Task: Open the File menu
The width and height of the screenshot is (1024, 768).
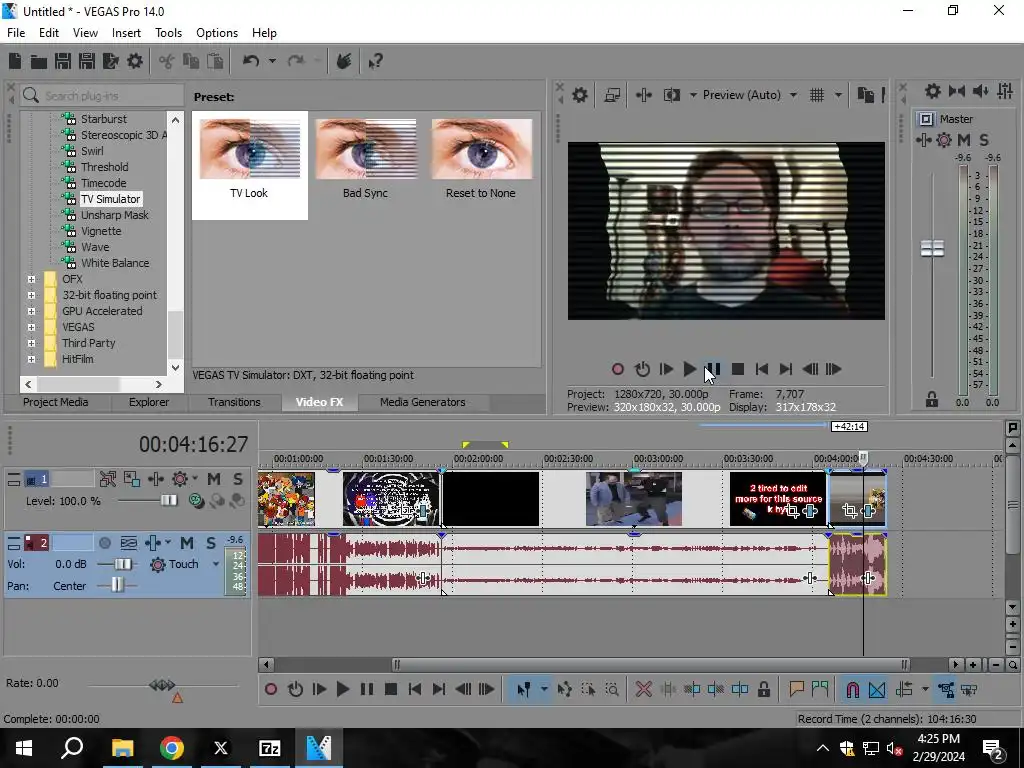Action: (x=16, y=33)
